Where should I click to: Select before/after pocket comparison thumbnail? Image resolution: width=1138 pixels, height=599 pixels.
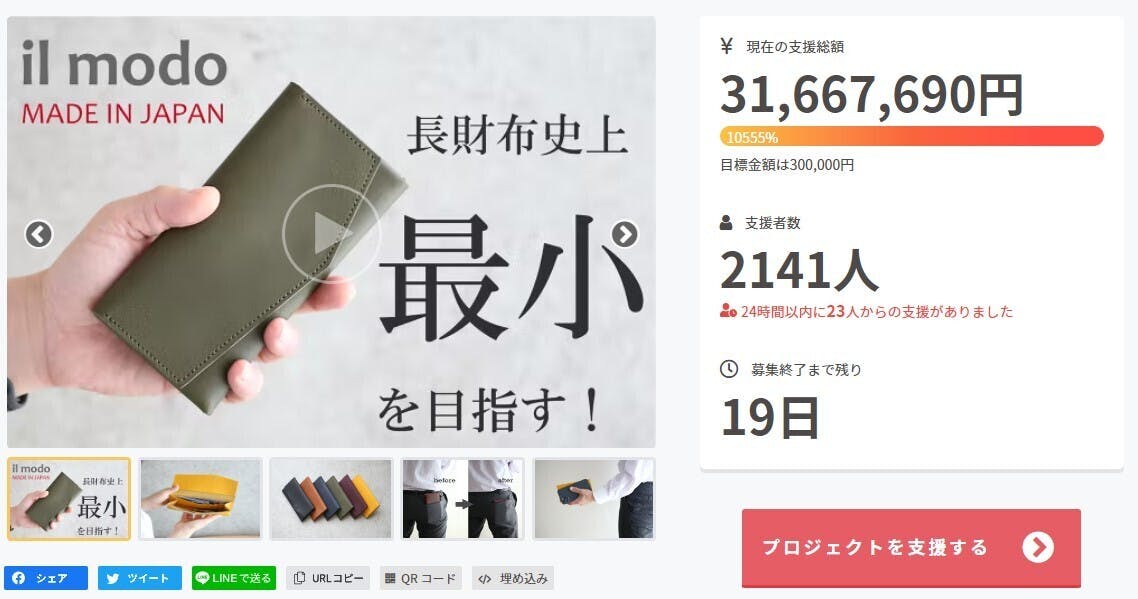[462, 499]
